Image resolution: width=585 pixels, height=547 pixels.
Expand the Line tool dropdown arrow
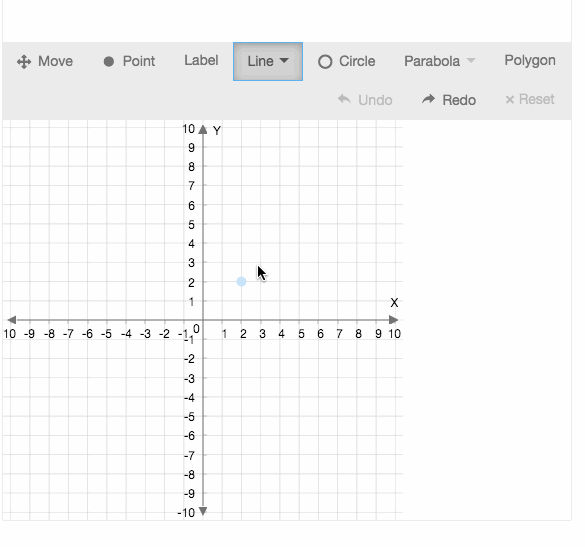pos(284,60)
